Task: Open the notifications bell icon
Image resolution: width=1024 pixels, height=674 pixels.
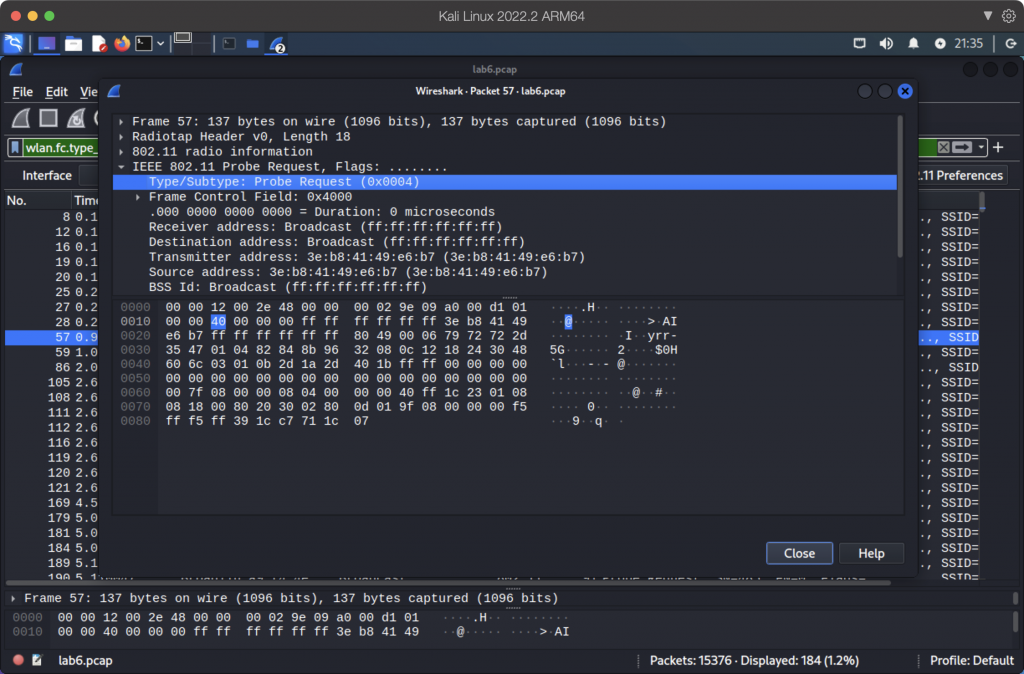Action: click(x=913, y=44)
